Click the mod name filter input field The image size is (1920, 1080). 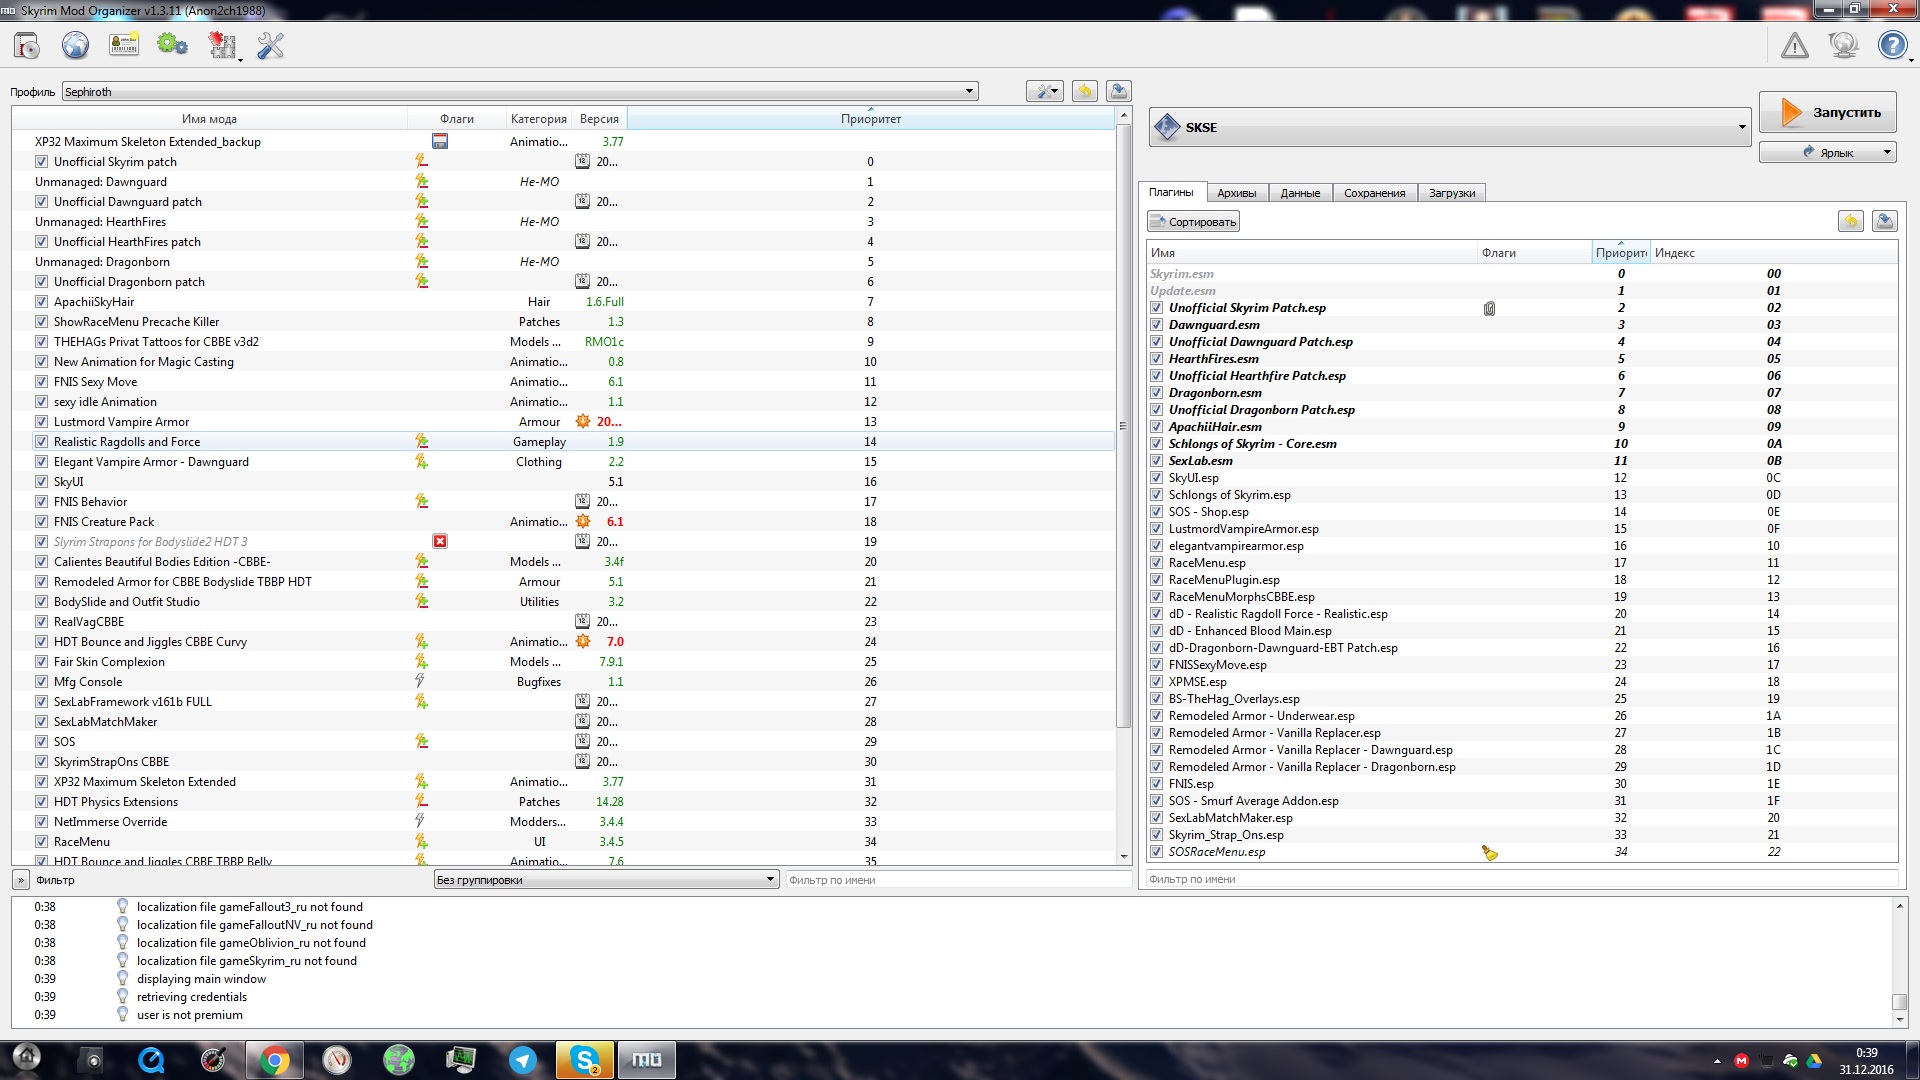coord(958,880)
